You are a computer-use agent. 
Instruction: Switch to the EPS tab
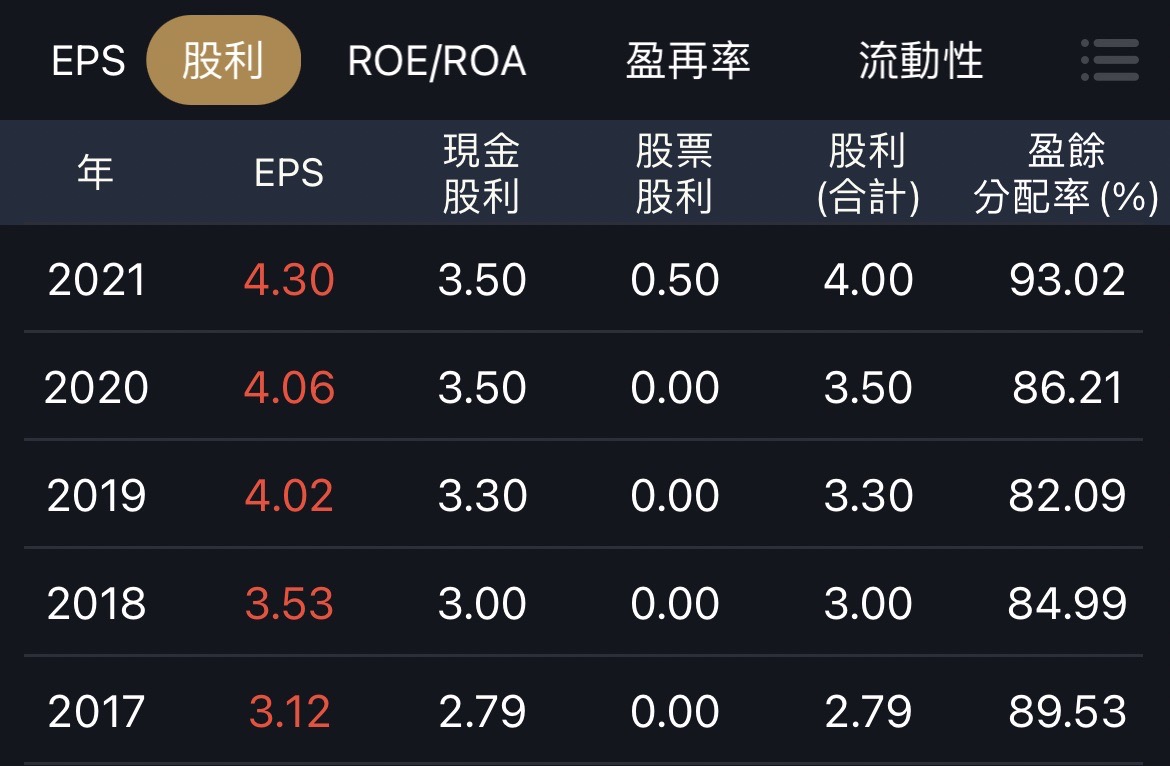88,61
